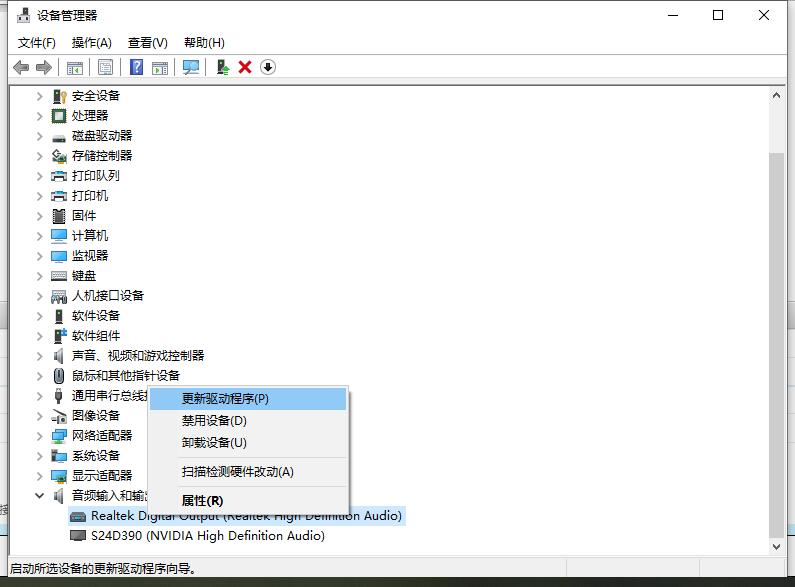Viewport: 795px width, 587px height.
Task: Open the 操作(A) menu
Action: click(x=92, y=43)
